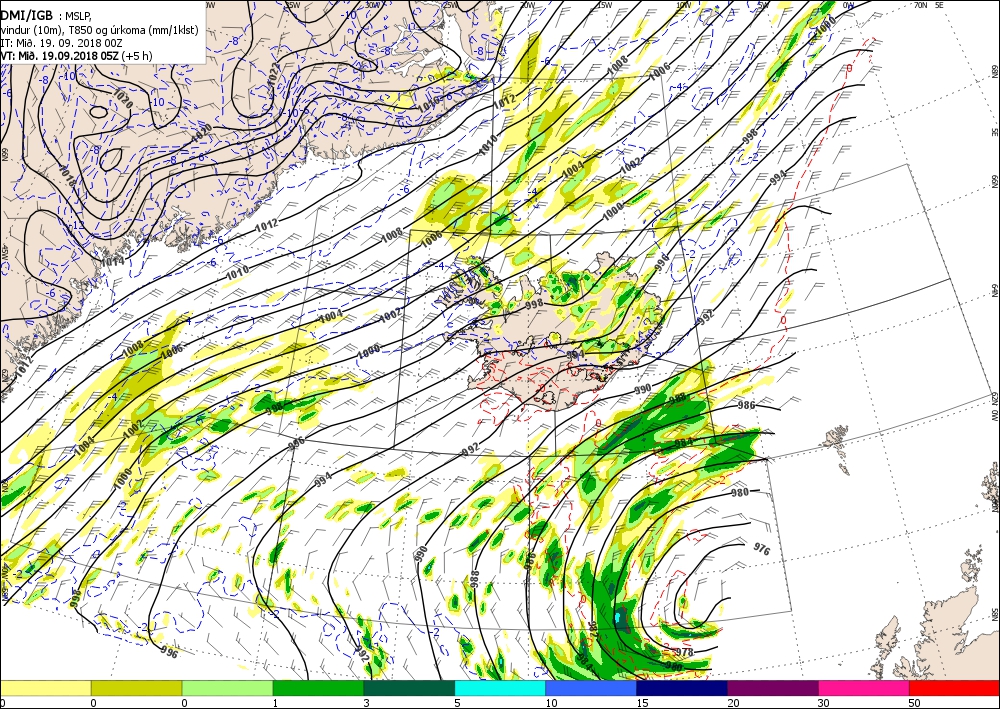
Task: Click the '978' isobar label
Action: click(683, 652)
